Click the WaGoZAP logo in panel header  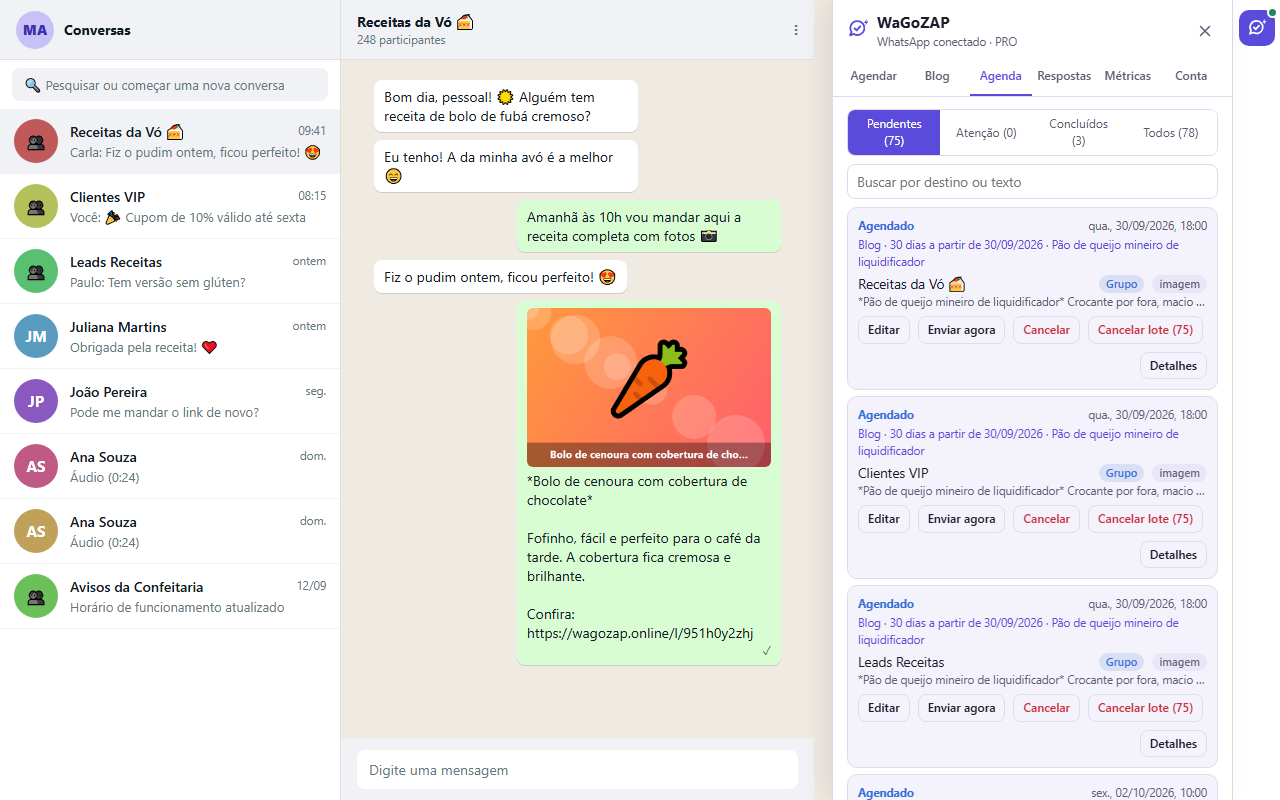[x=858, y=29]
